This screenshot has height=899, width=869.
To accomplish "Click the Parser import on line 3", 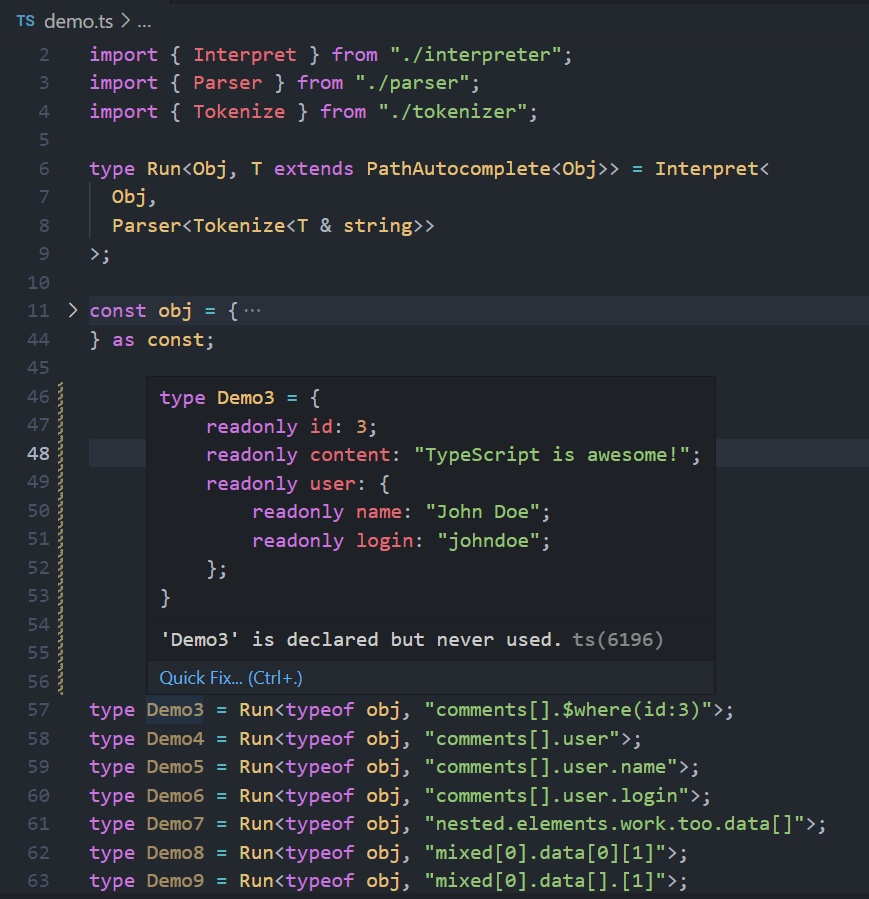I will (227, 82).
